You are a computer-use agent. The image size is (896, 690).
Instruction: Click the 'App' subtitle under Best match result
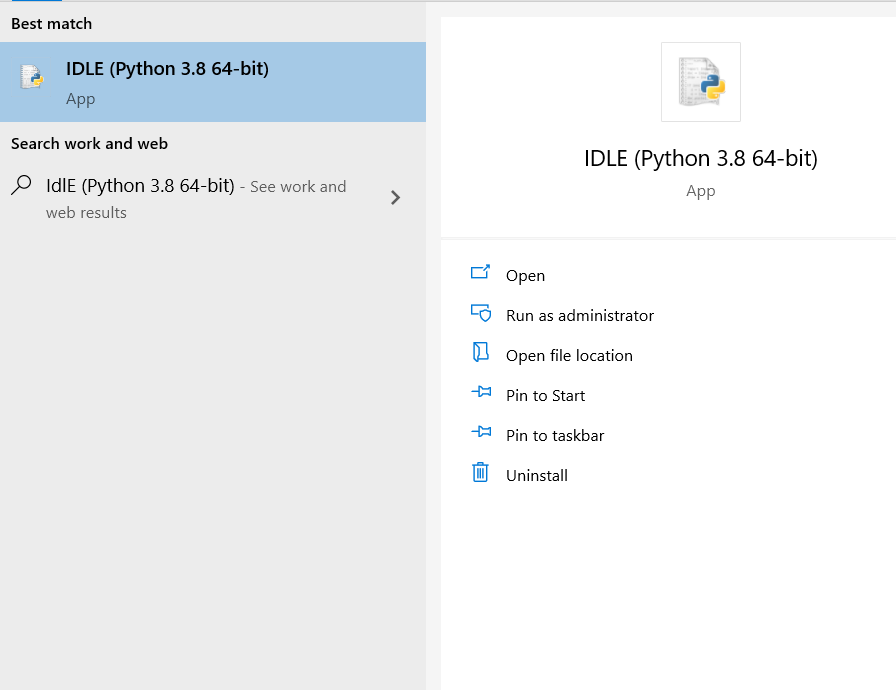pyautogui.click(x=80, y=99)
